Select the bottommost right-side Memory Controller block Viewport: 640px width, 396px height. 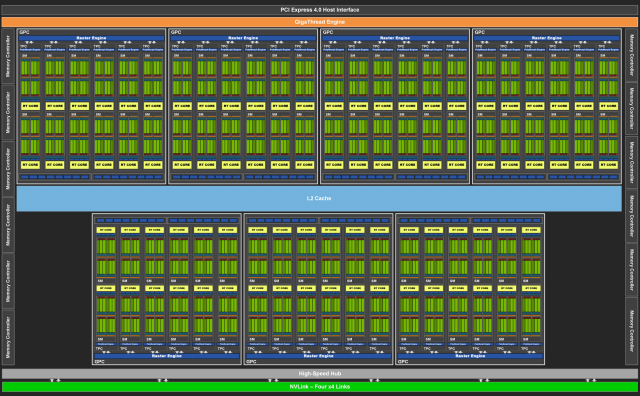coord(631,331)
